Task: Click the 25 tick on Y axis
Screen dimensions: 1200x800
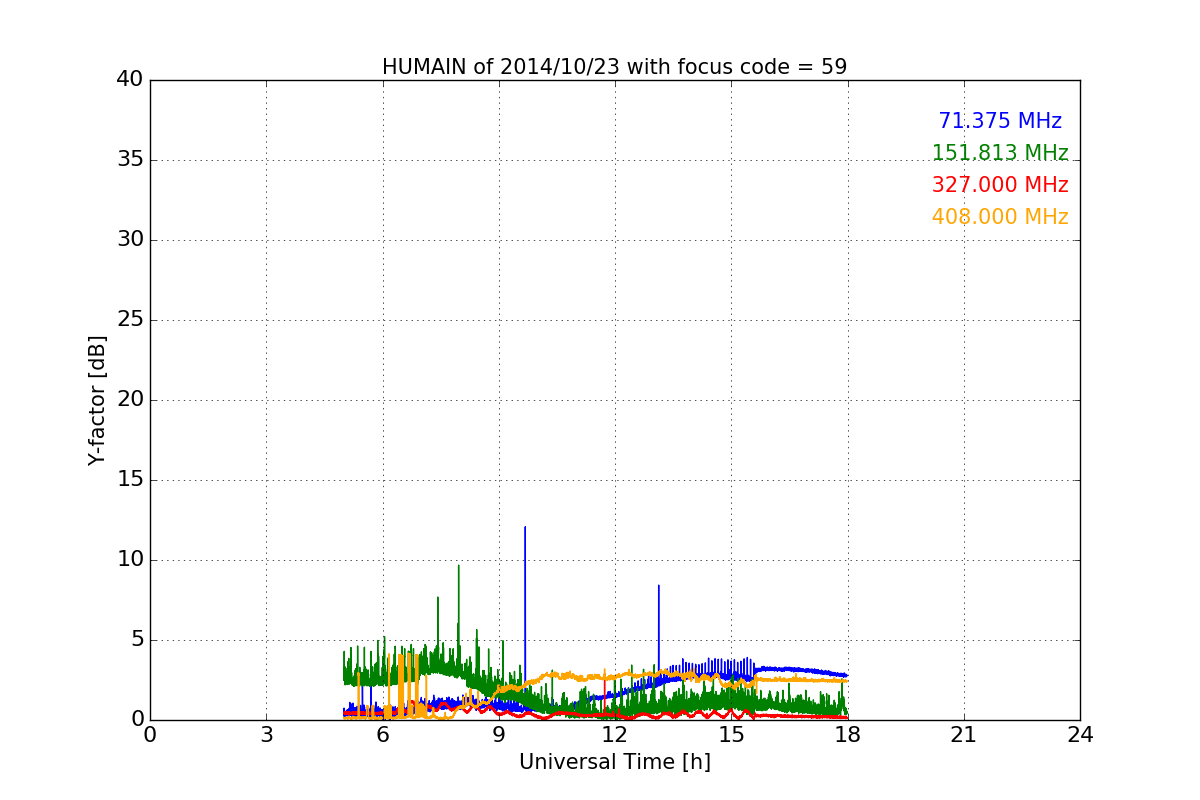Action: pos(129,320)
